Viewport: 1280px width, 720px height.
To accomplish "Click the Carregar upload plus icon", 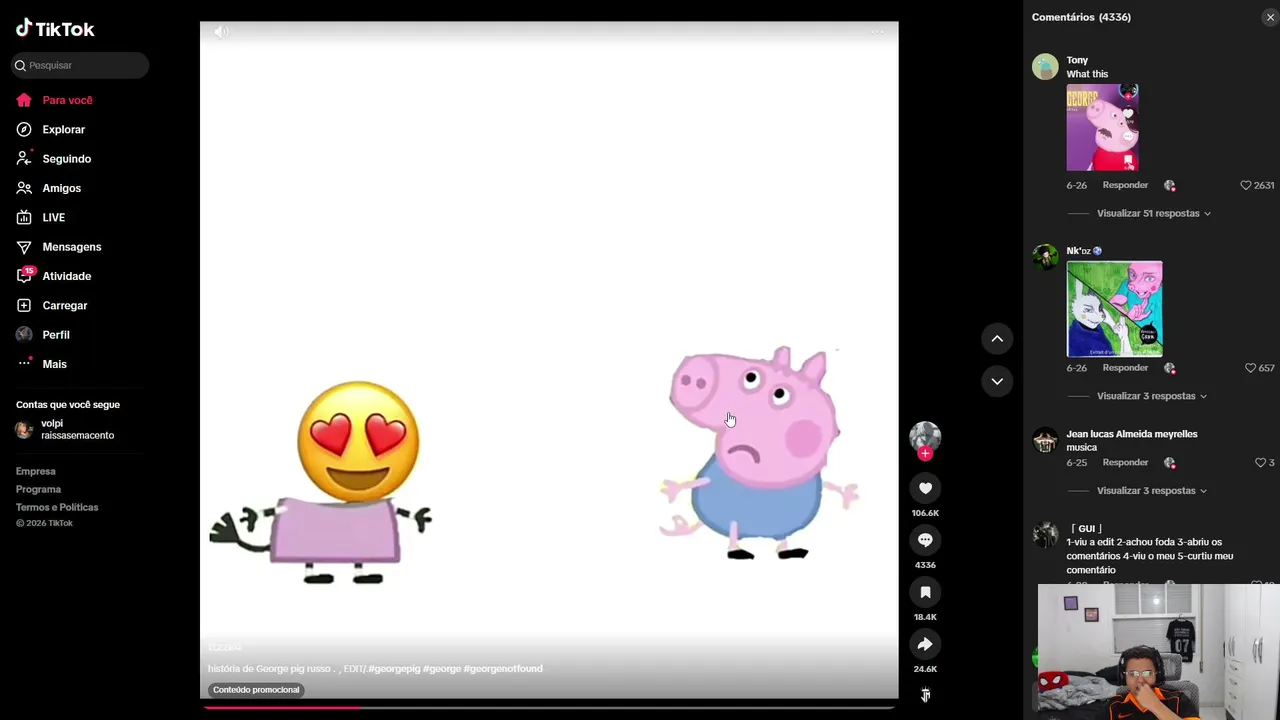I will coord(24,305).
